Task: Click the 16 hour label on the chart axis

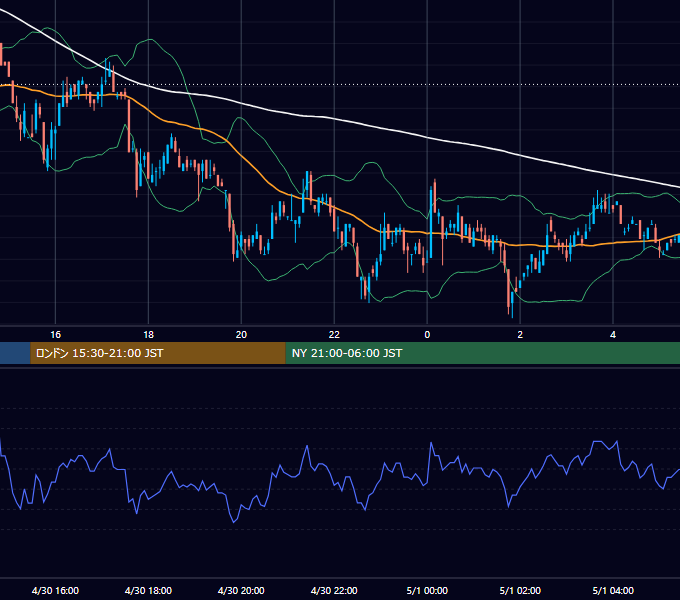Action: (56, 335)
